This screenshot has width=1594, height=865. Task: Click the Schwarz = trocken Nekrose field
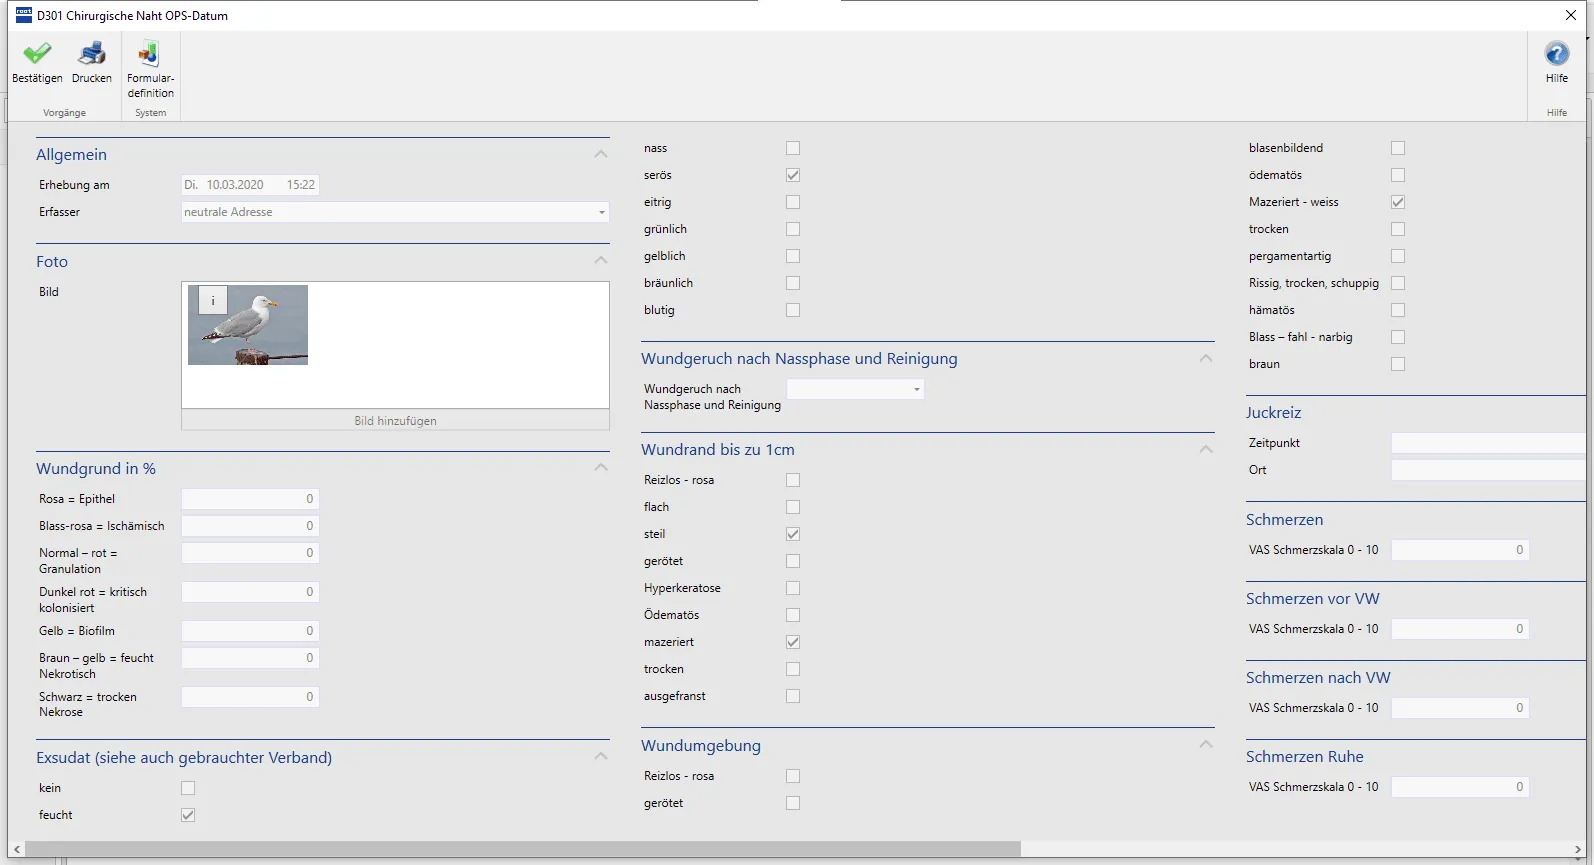click(250, 697)
